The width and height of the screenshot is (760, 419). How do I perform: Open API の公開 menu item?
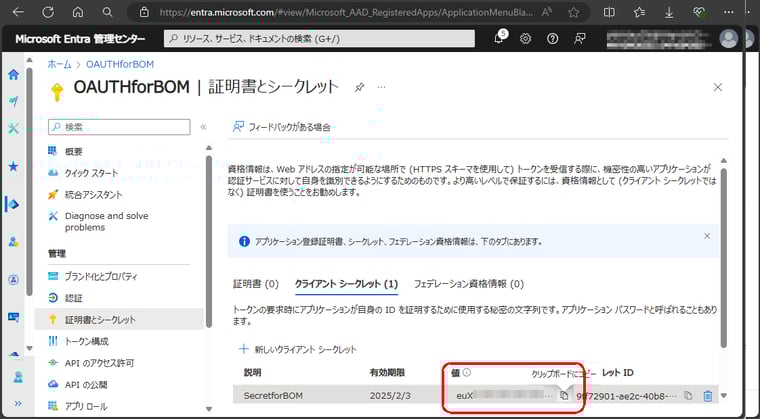(86, 385)
